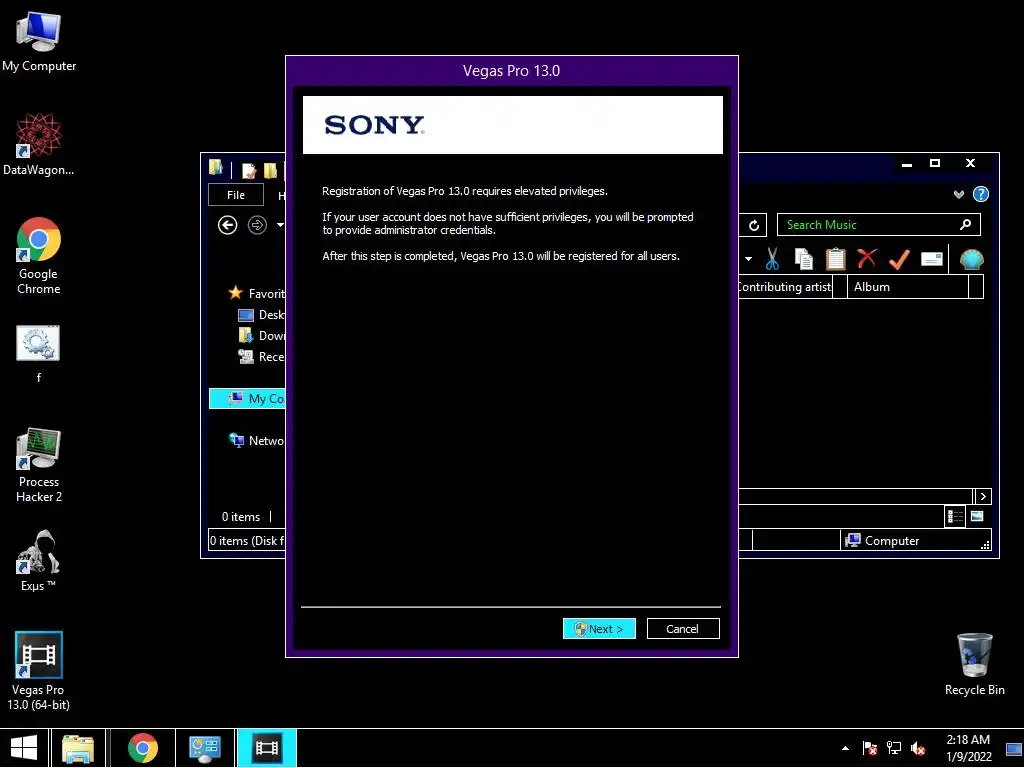This screenshot has width=1024, height=768.
Task: Minimize the Explorer window
Action: point(906,164)
